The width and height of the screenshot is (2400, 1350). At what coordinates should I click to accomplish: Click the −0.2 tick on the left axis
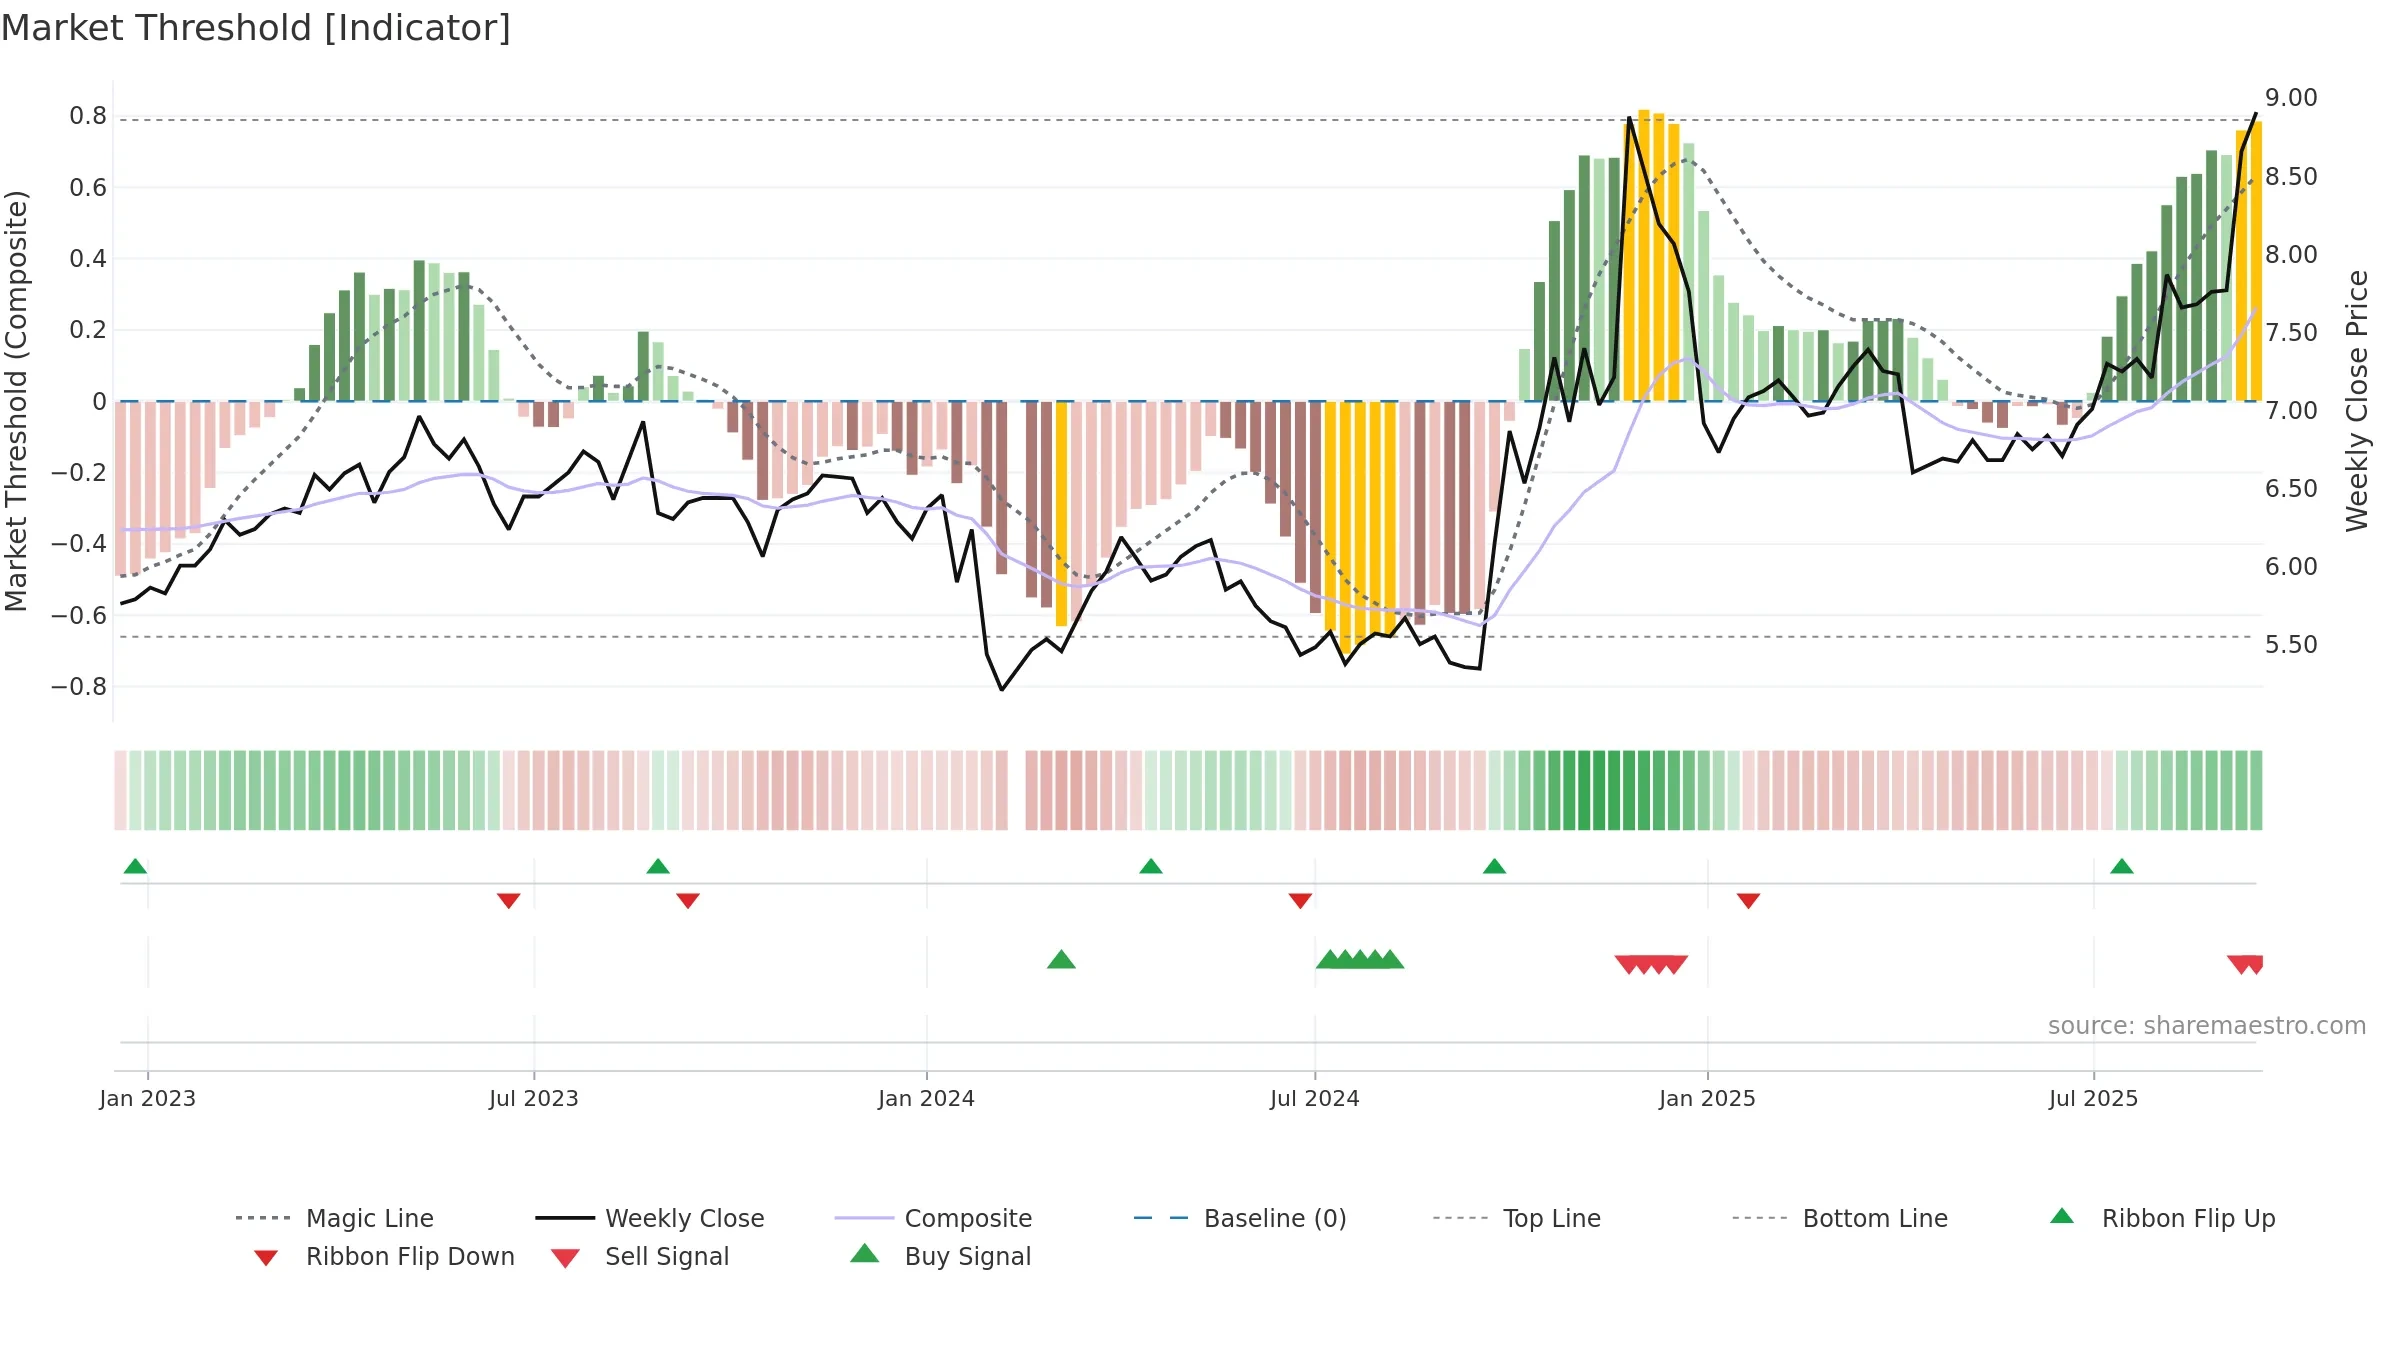pos(79,473)
